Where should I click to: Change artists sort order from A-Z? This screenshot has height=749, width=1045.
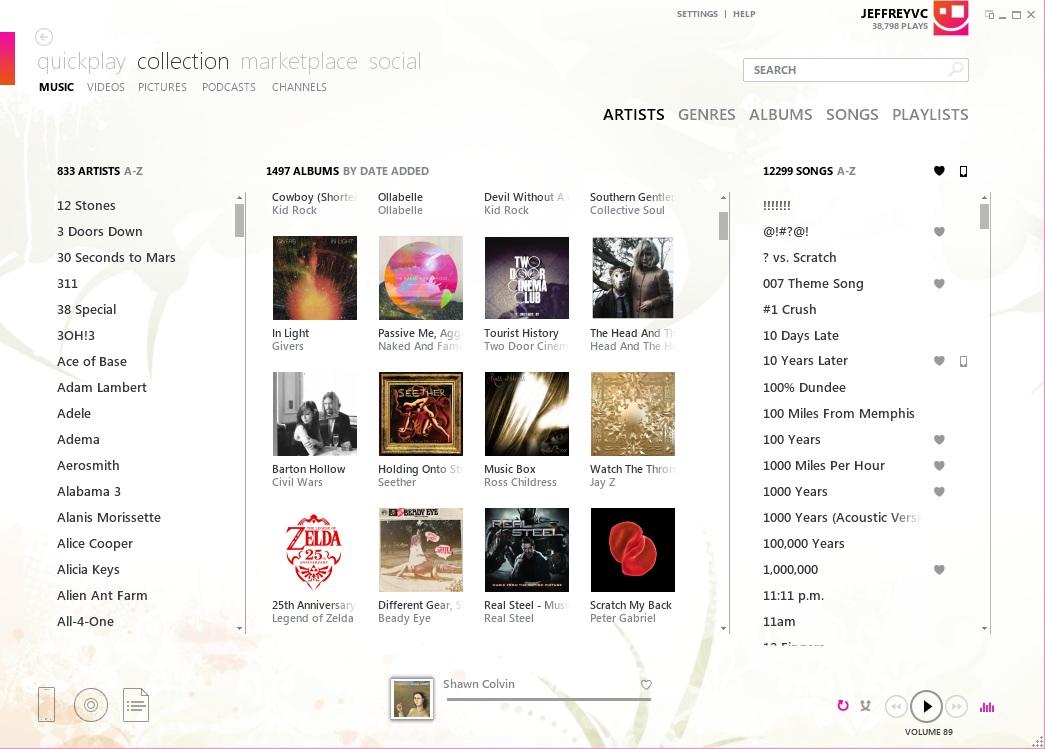132,171
